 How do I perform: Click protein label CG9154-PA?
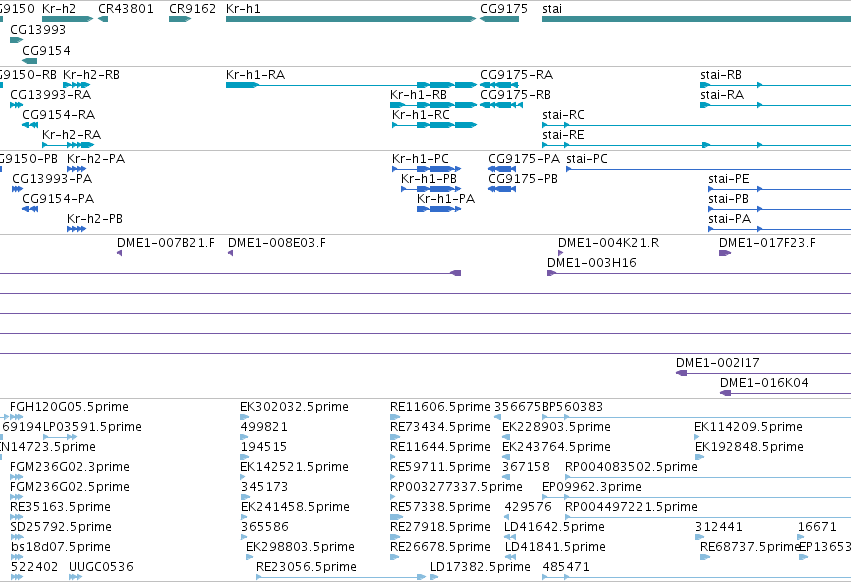[58, 199]
